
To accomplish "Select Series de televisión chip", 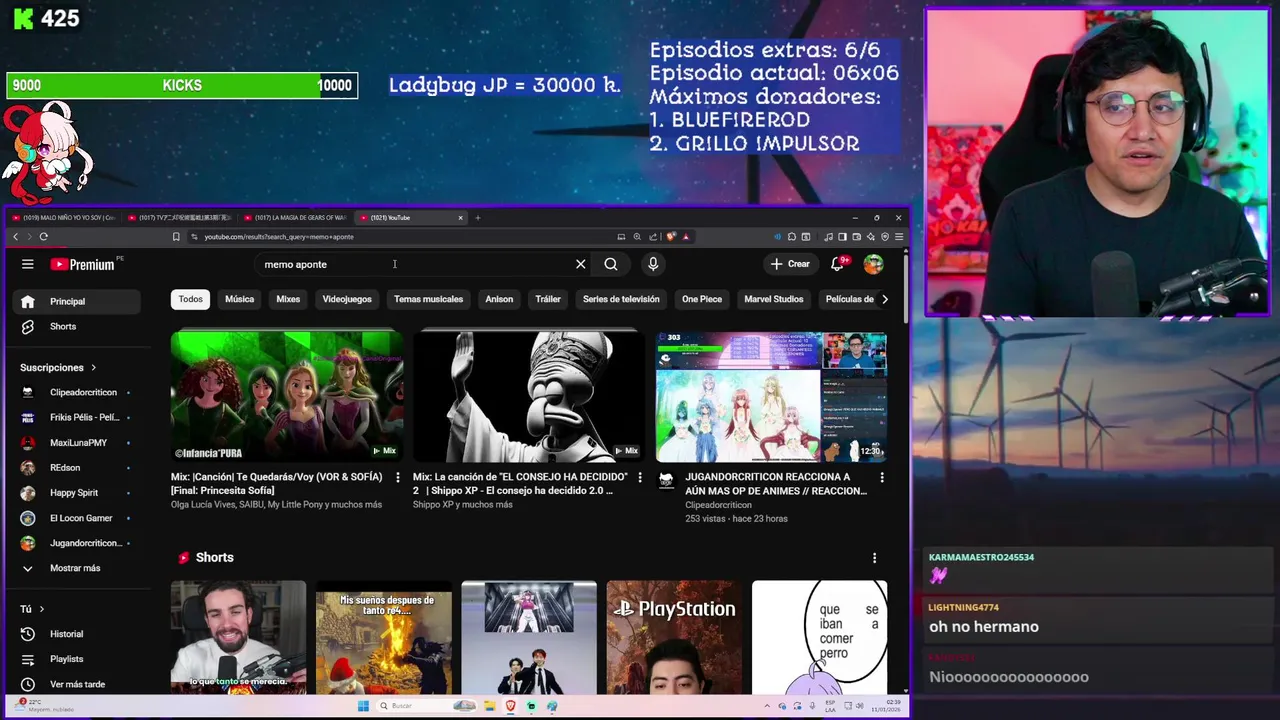I will click(x=621, y=299).
